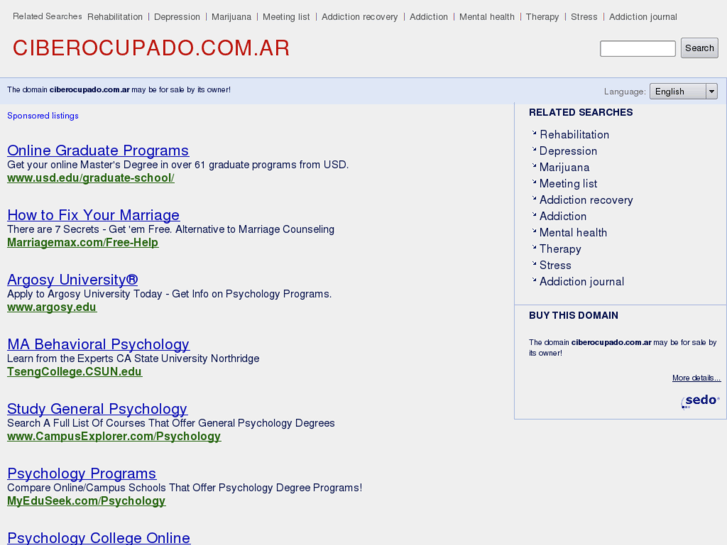Open Marijuana in sidebar related searches
727x545 pixels.
coord(564,167)
